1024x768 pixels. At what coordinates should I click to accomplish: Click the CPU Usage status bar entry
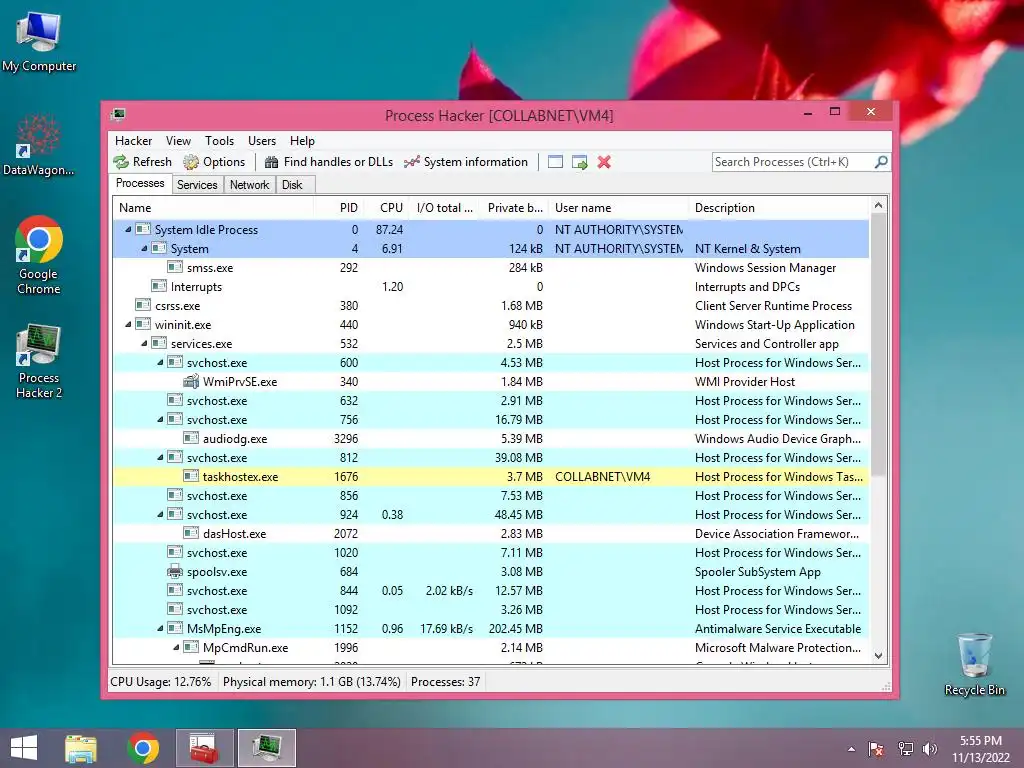(x=161, y=682)
